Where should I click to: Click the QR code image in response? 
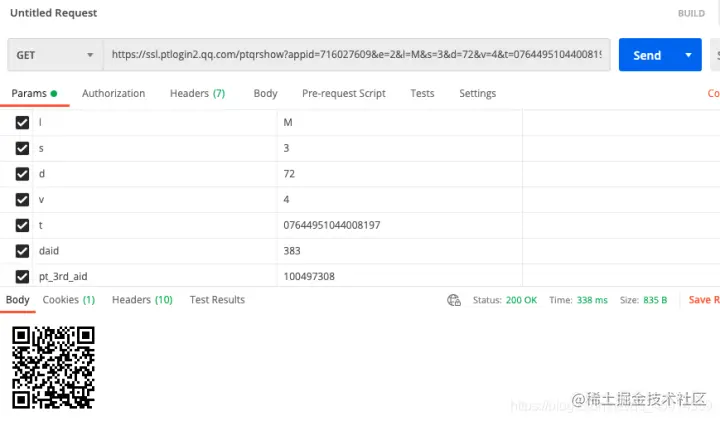click(x=53, y=368)
